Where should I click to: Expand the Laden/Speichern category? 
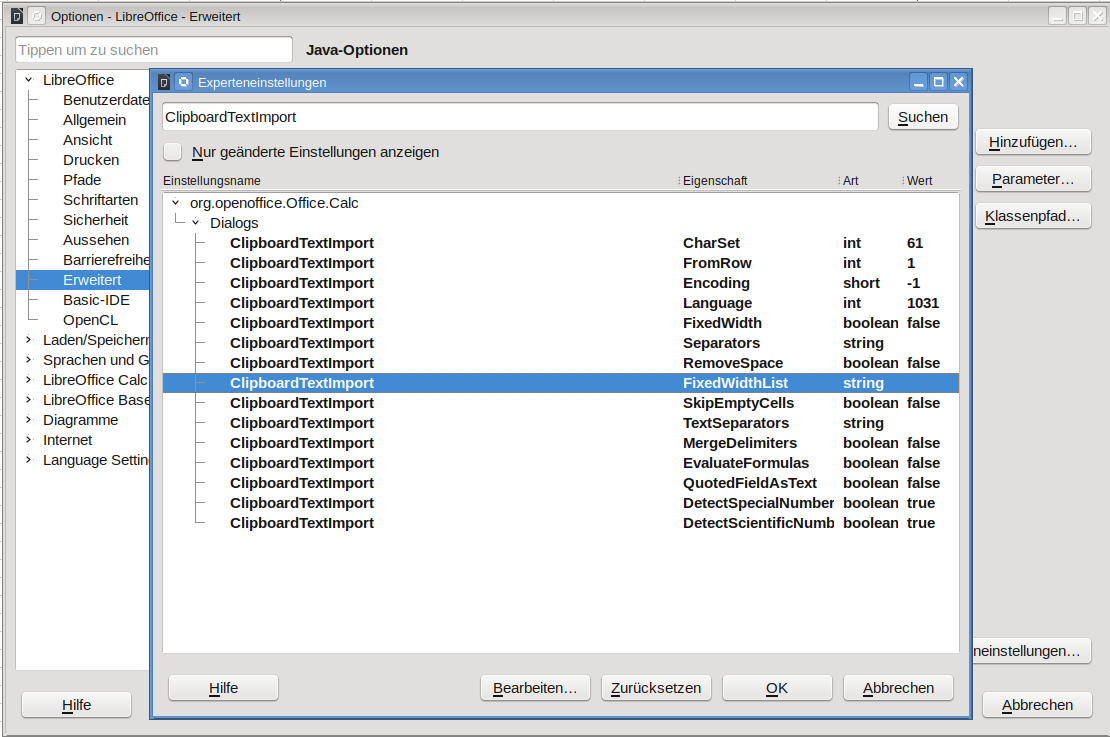(x=28, y=340)
